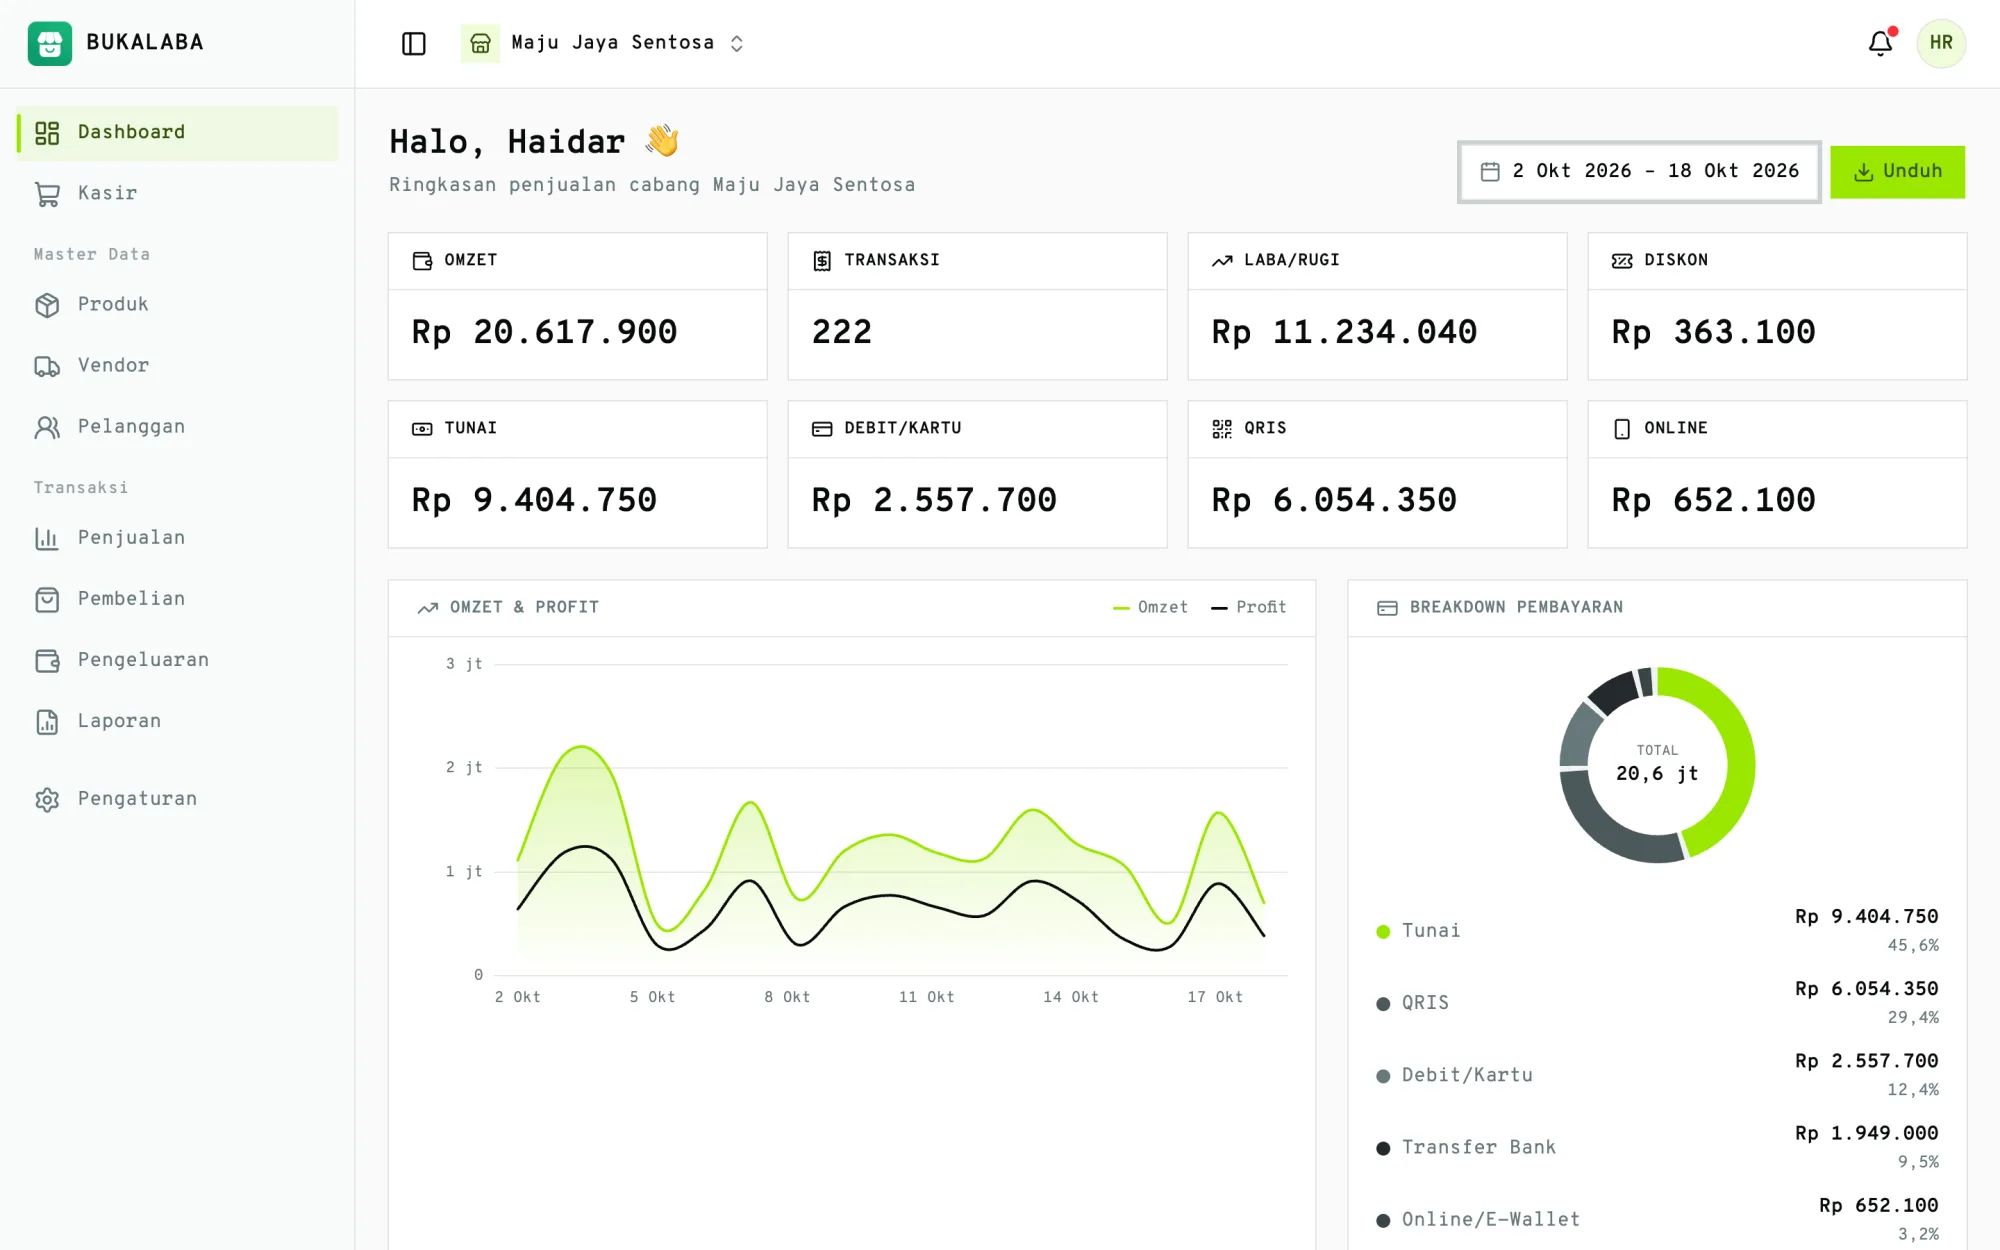The image size is (2000, 1250).
Task: Open the Pengeluaran page
Action: click(178, 660)
